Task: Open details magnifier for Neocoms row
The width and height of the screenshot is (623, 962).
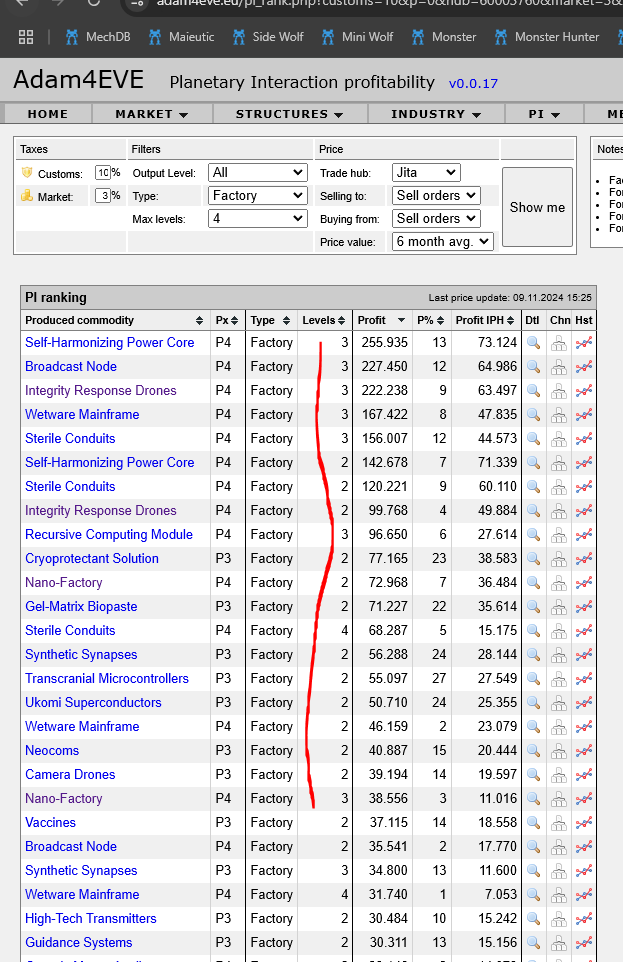Action: pos(533,751)
